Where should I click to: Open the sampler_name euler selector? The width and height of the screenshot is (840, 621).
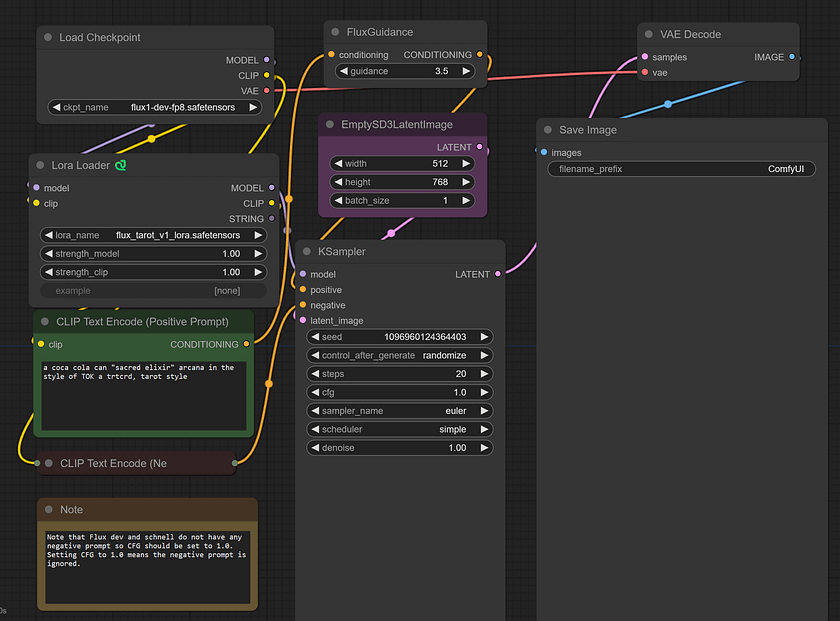pos(400,410)
